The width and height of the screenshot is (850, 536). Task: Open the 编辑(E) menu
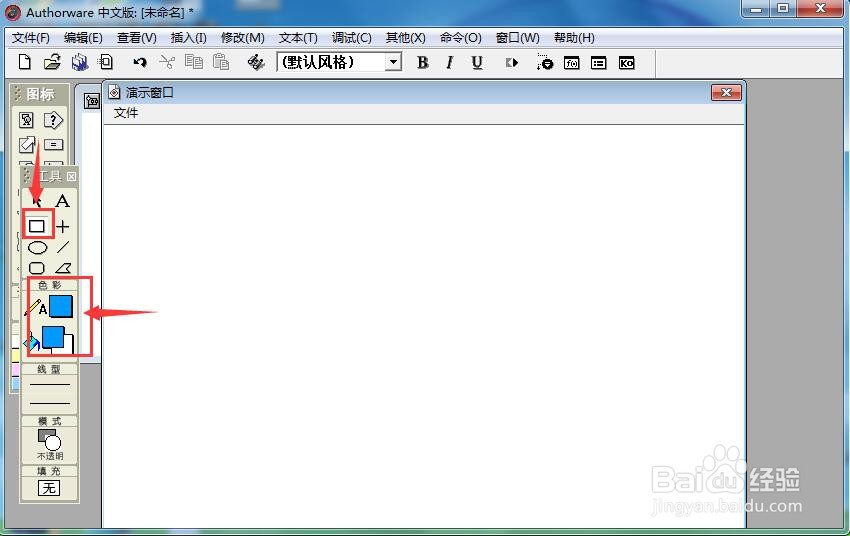[x=83, y=38]
